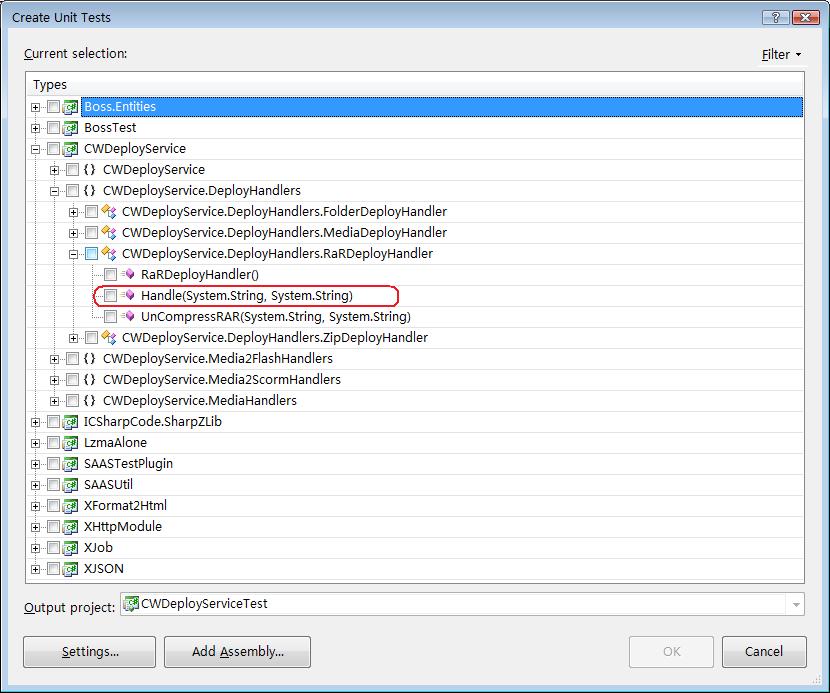Image resolution: width=830 pixels, height=693 pixels.
Task: Check the ZipDeployHandler class checkbox
Action: click(91, 337)
